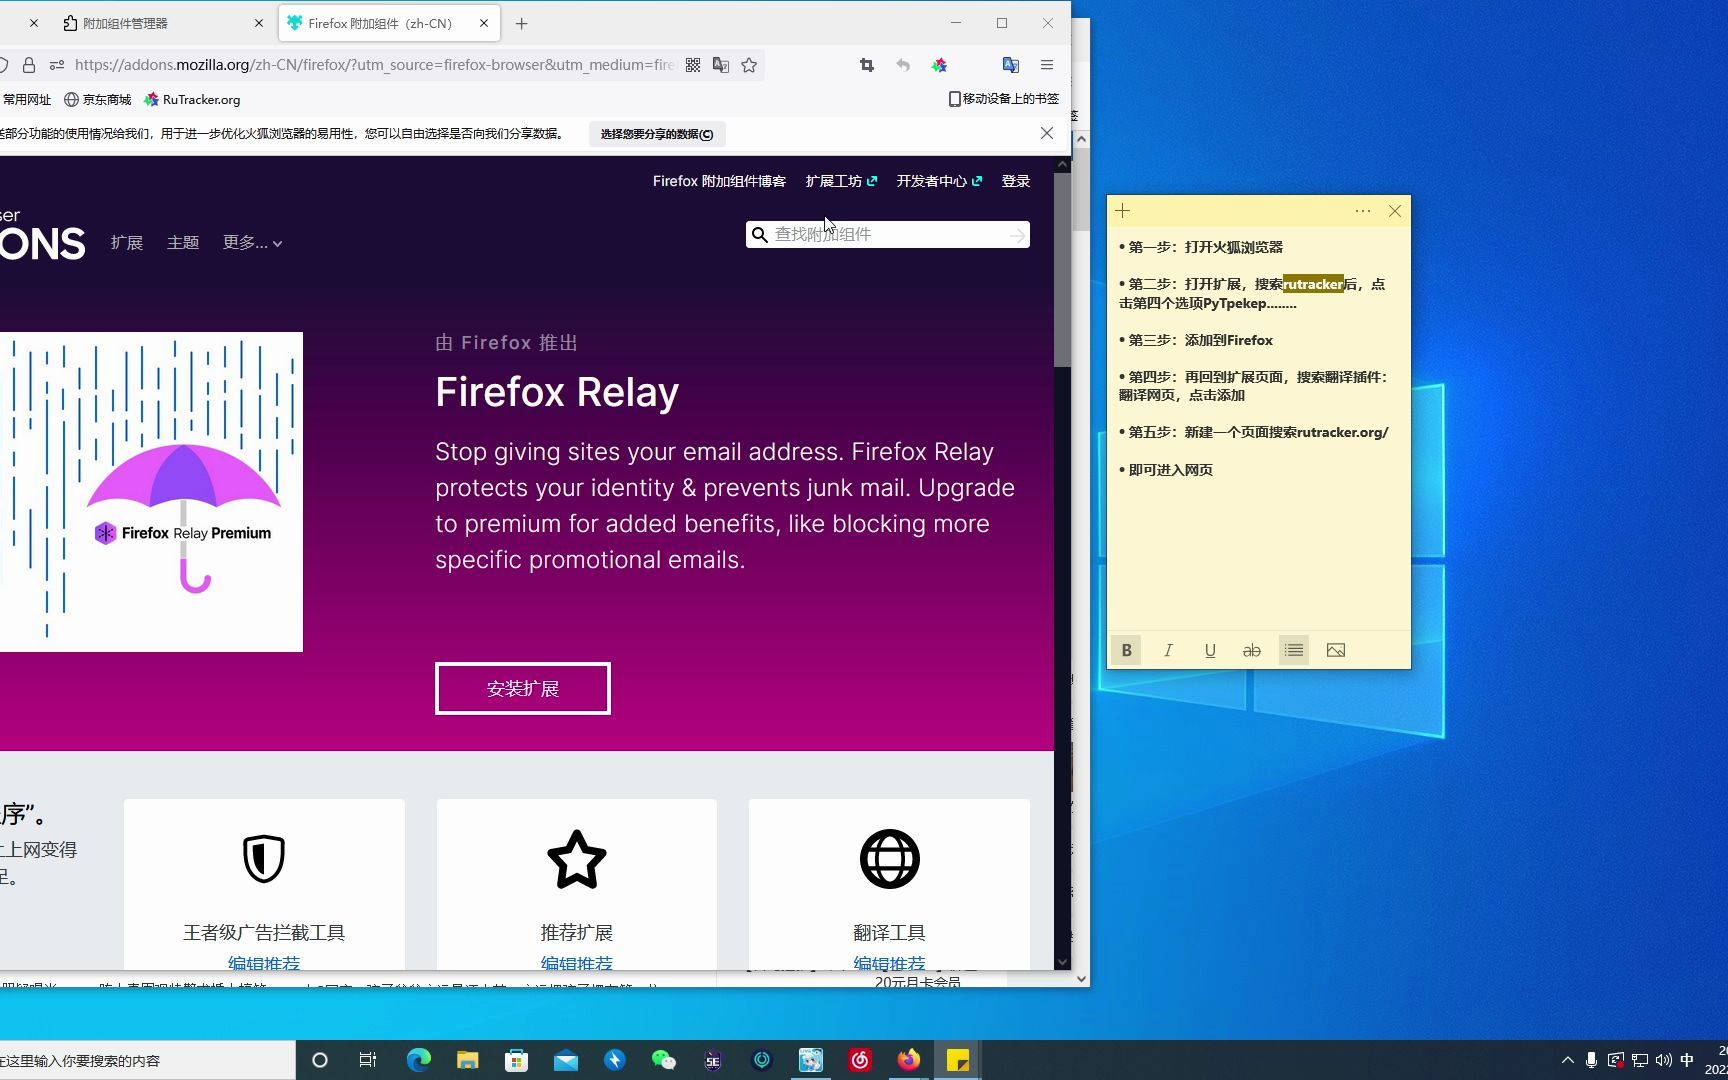Open the 主题 navigation item
This screenshot has width=1728, height=1080.
[183, 242]
